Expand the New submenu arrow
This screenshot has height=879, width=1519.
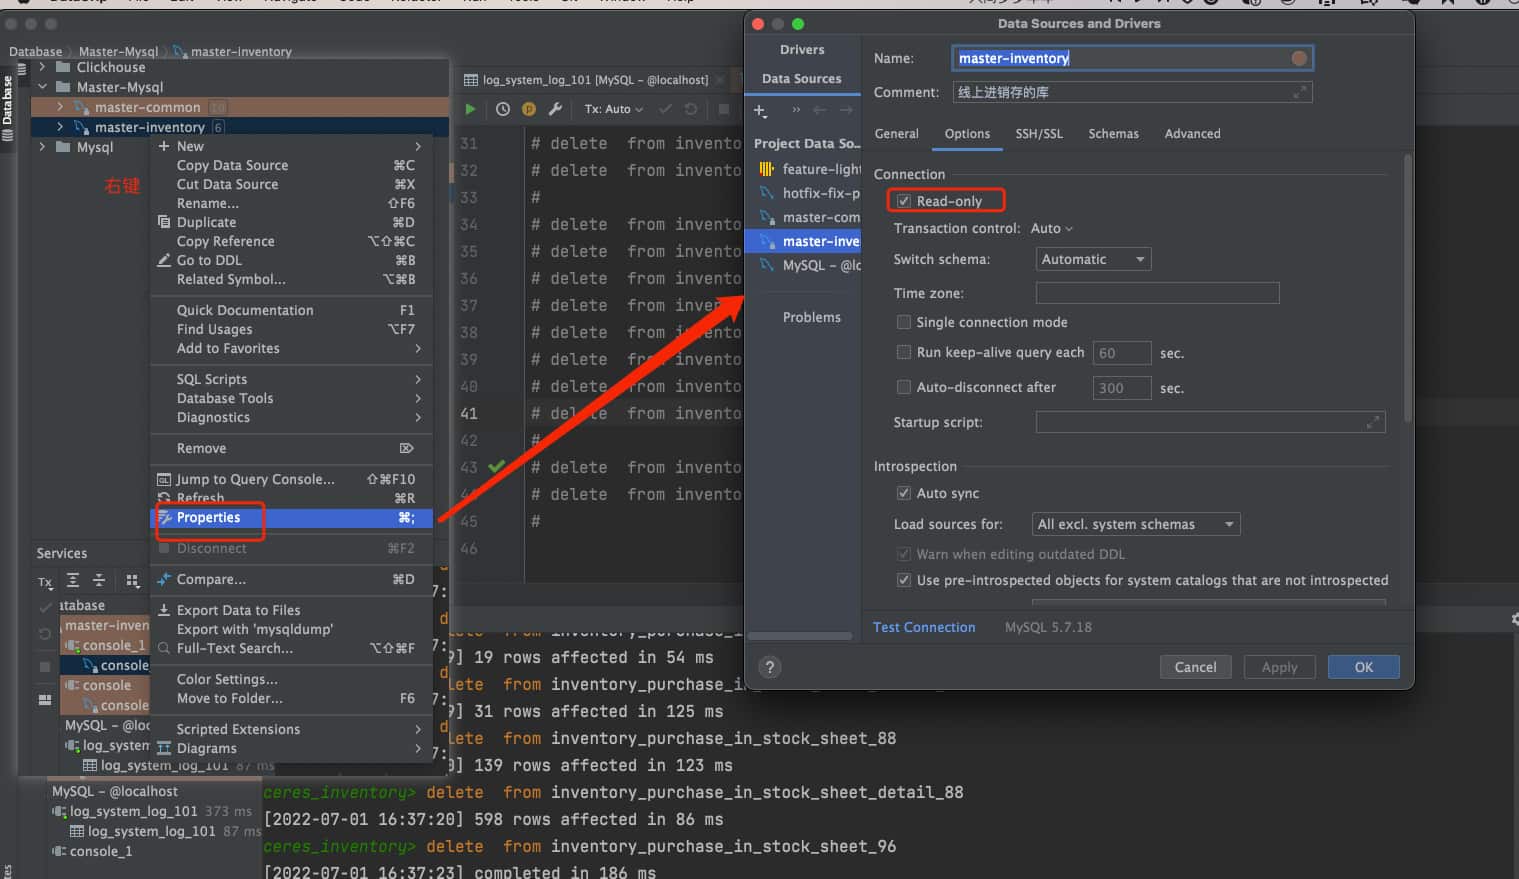[x=418, y=146]
